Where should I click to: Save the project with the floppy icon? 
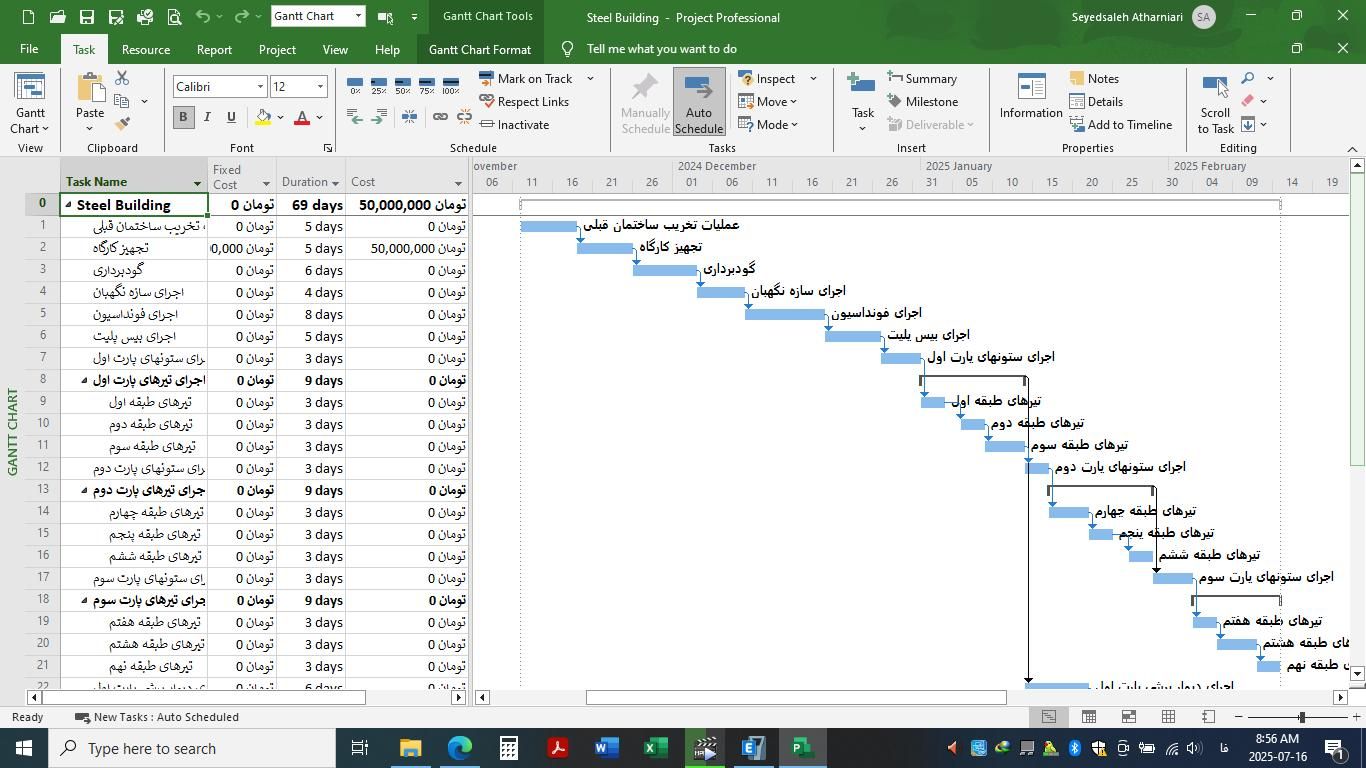tap(87, 17)
